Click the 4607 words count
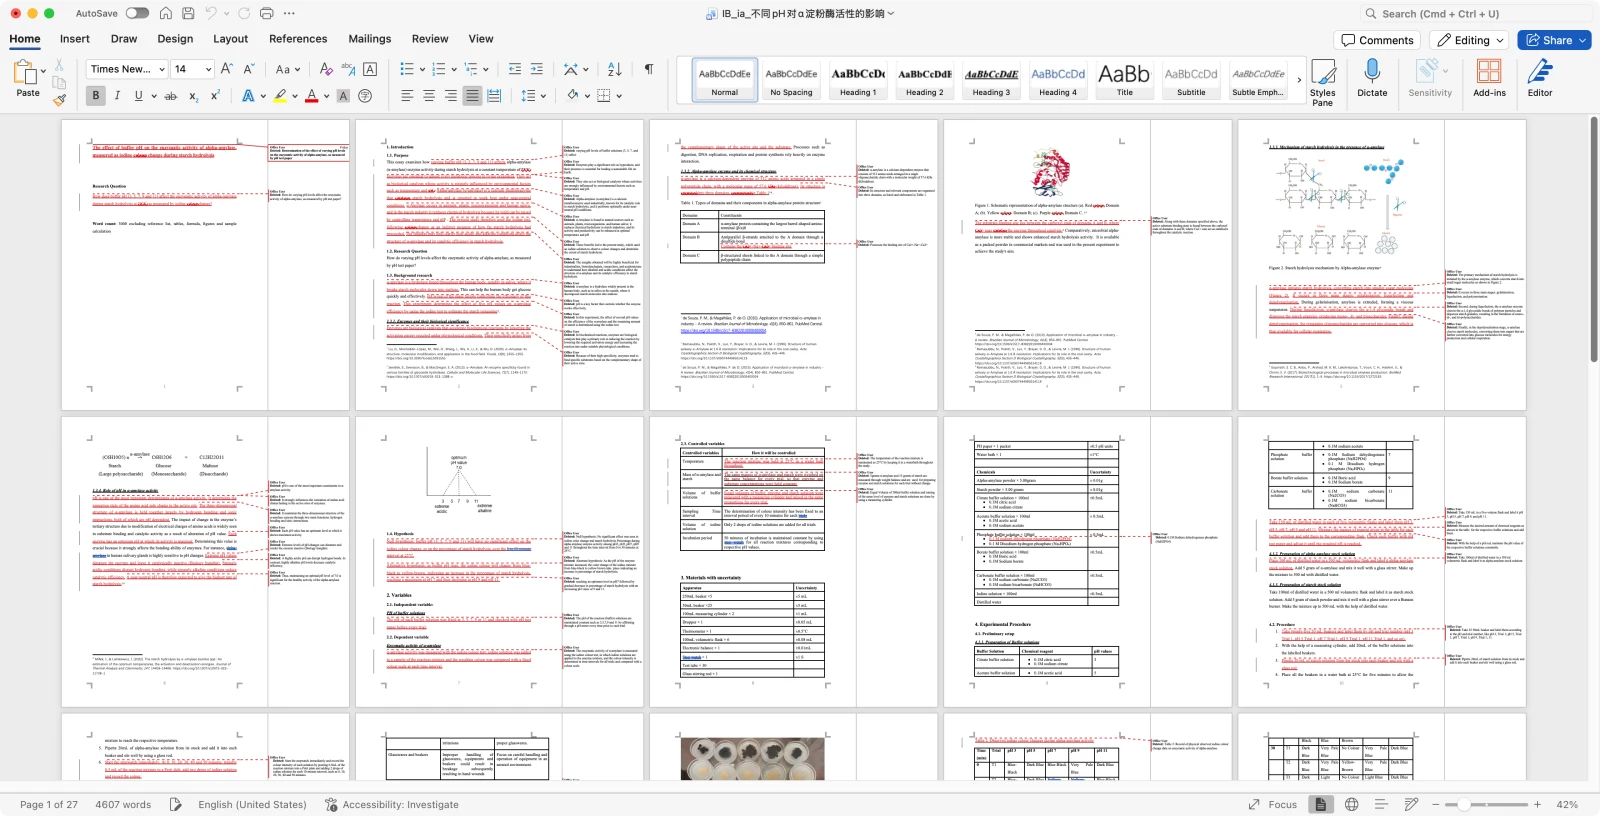The width and height of the screenshot is (1600, 816). [x=123, y=804]
